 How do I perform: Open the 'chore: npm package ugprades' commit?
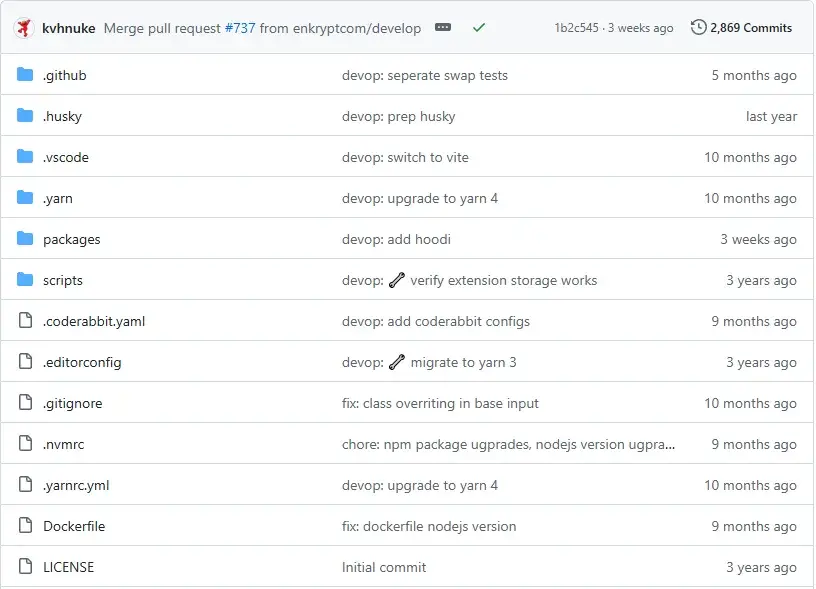[508, 444]
